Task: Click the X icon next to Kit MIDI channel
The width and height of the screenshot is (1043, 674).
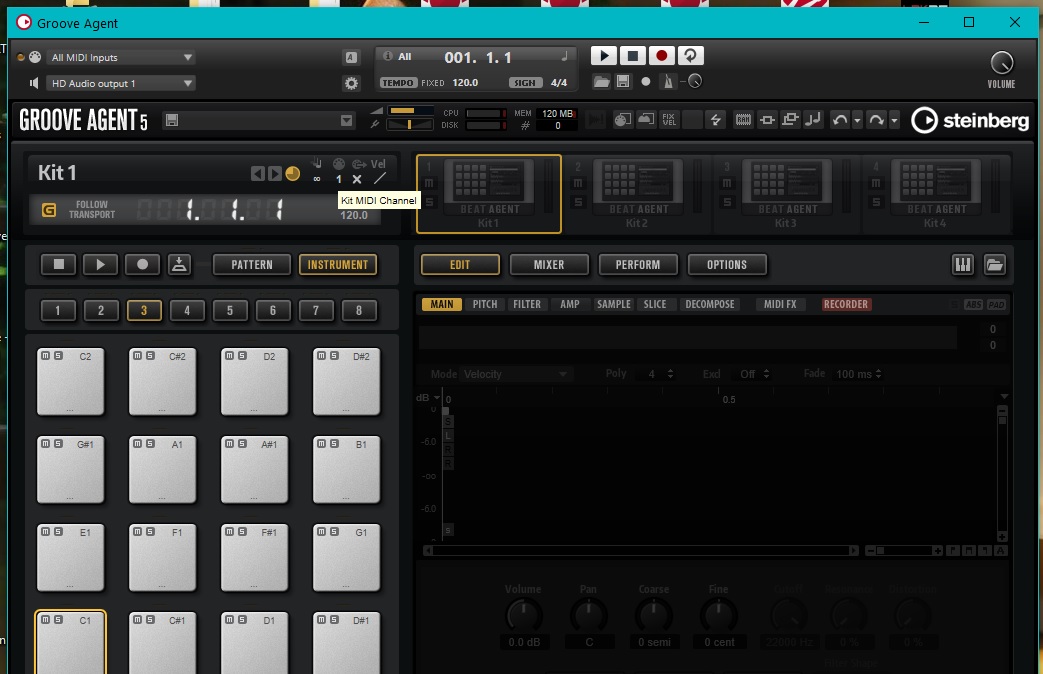Action: (x=357, y=179)
